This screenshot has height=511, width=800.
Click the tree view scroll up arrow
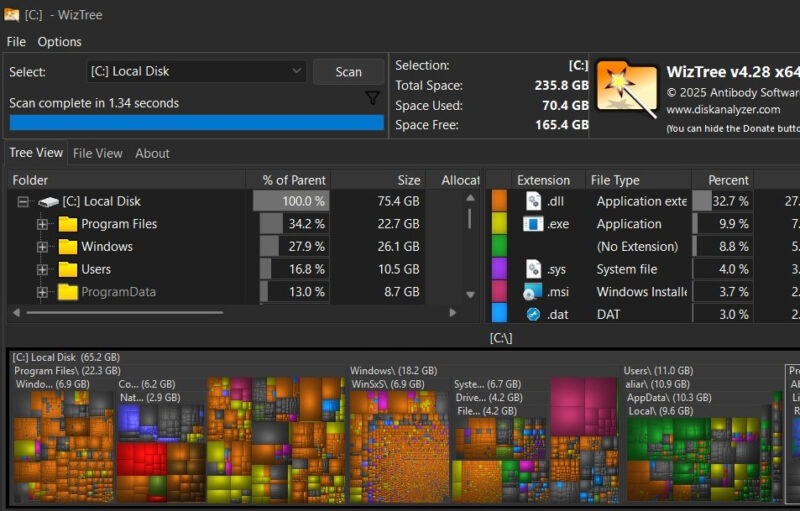(470, 198)
